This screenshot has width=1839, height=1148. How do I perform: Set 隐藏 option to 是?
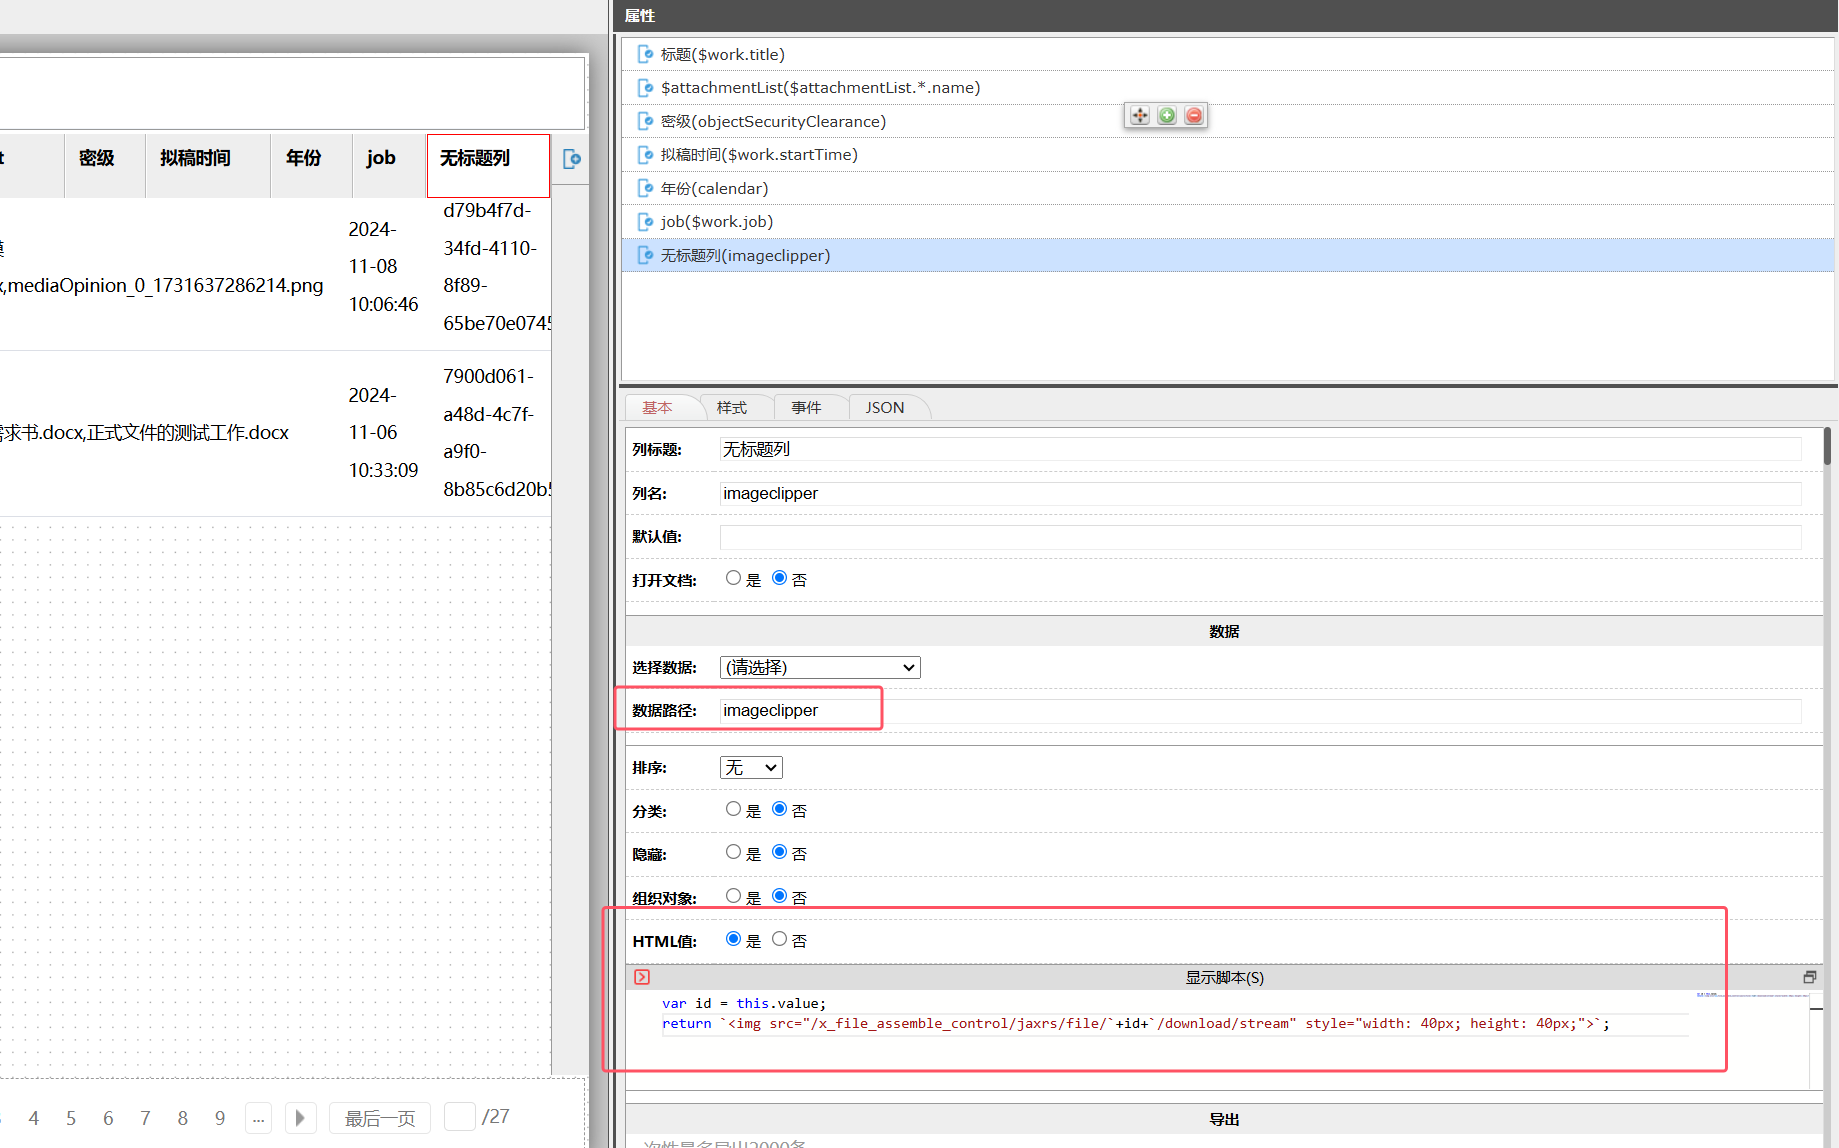(733, 852)
